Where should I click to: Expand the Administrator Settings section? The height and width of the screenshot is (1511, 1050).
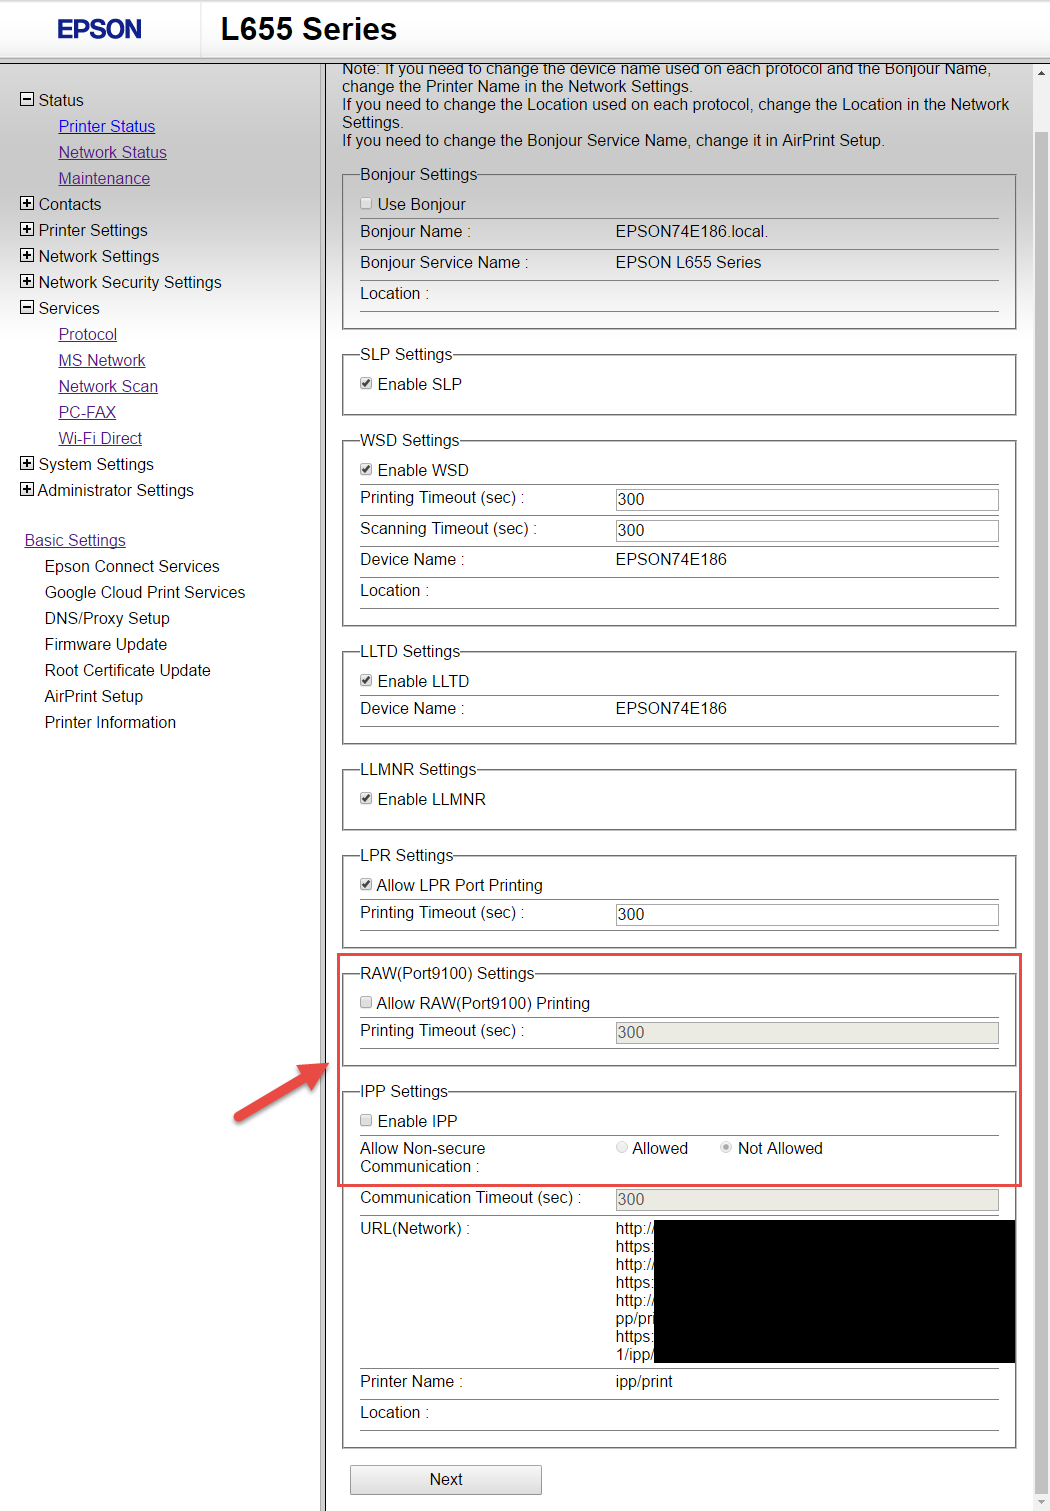tap(27, 489)
